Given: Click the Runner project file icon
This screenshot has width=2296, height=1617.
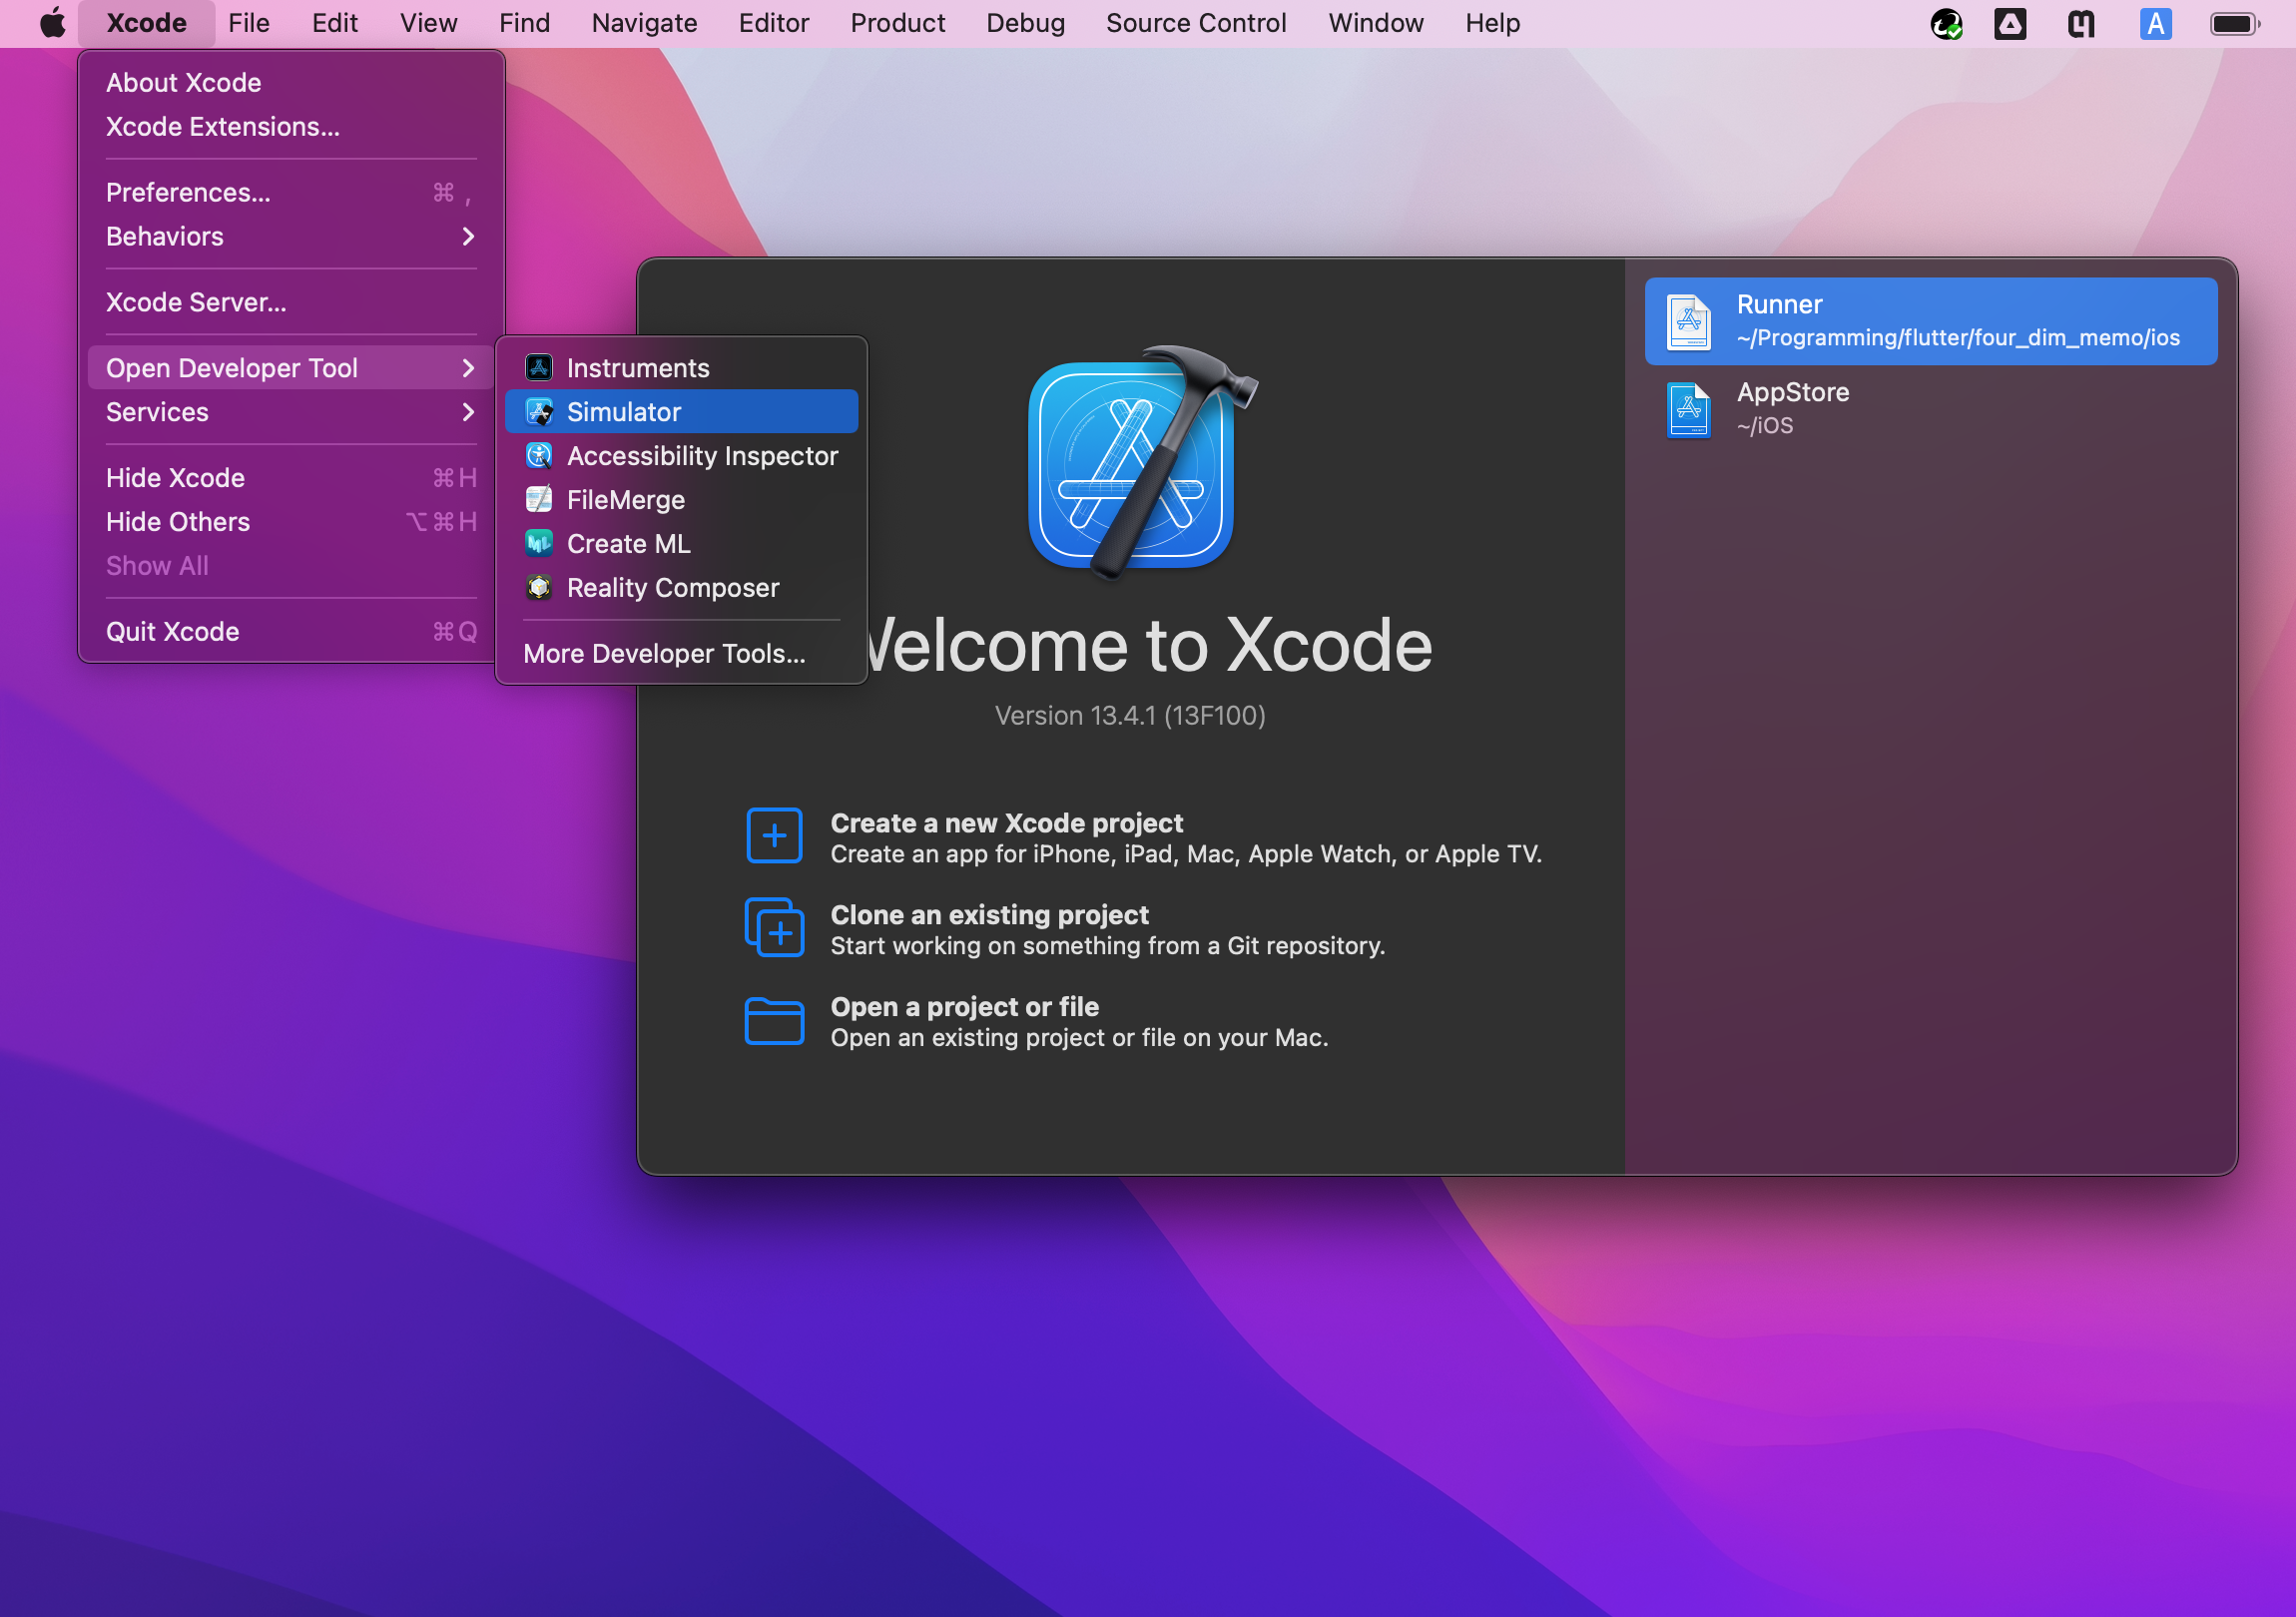Looking at the screenshot, I should [x=1689, y=322].
